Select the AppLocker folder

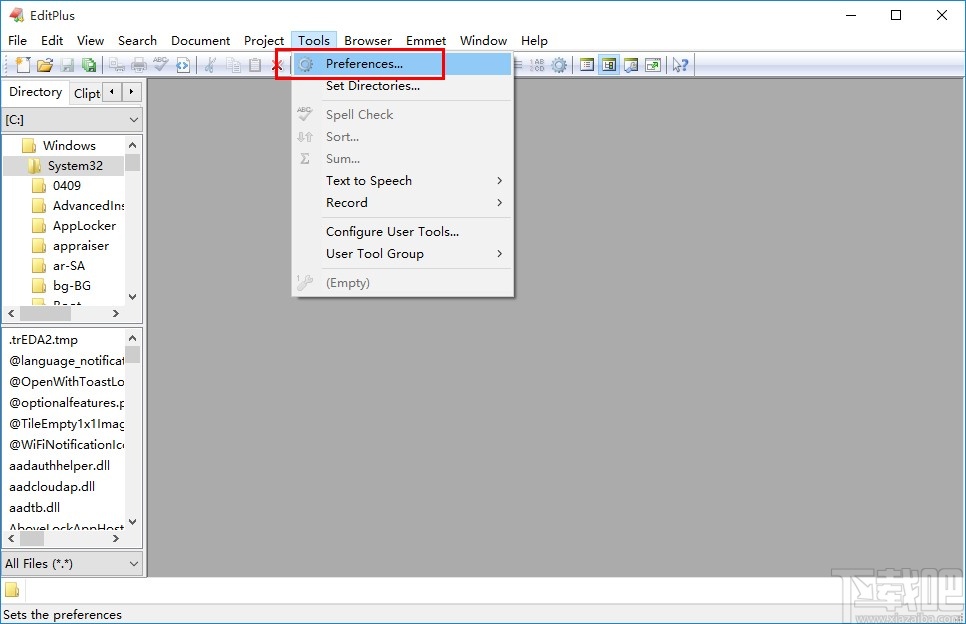tap(84, 226)
